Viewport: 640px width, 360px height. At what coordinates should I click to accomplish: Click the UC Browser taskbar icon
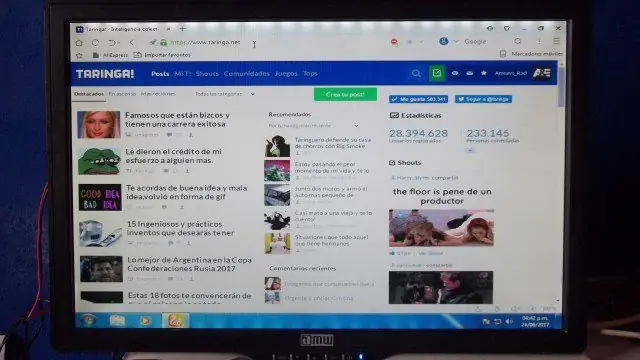(176, 320)
